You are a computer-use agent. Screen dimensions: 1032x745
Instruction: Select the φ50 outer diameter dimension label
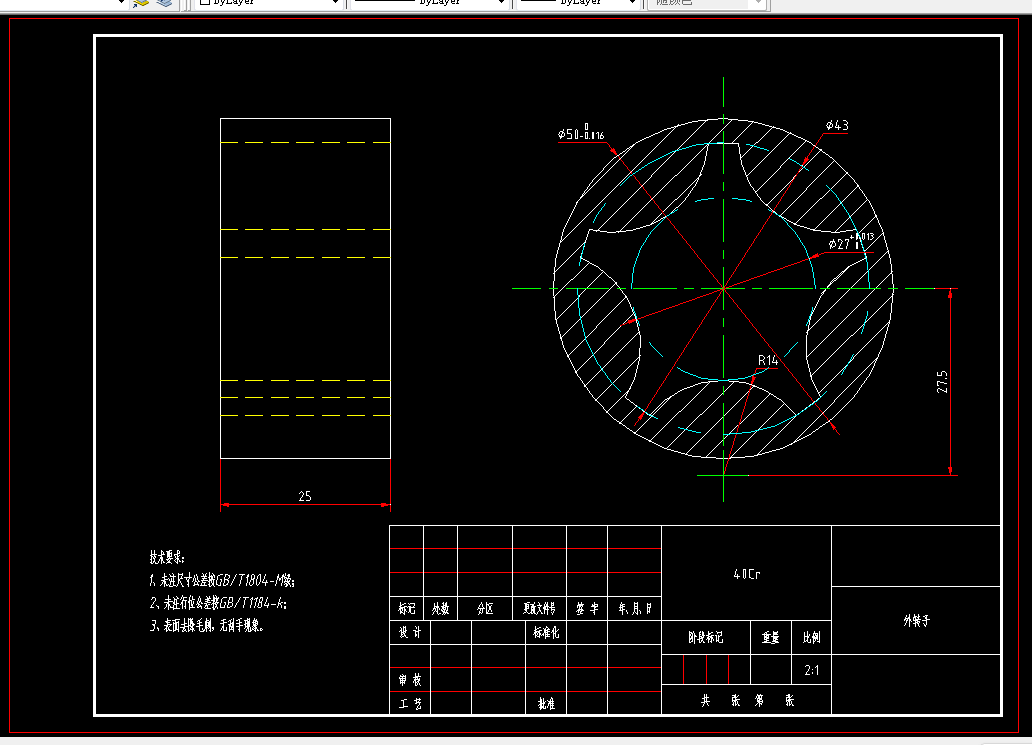point(580,132)
